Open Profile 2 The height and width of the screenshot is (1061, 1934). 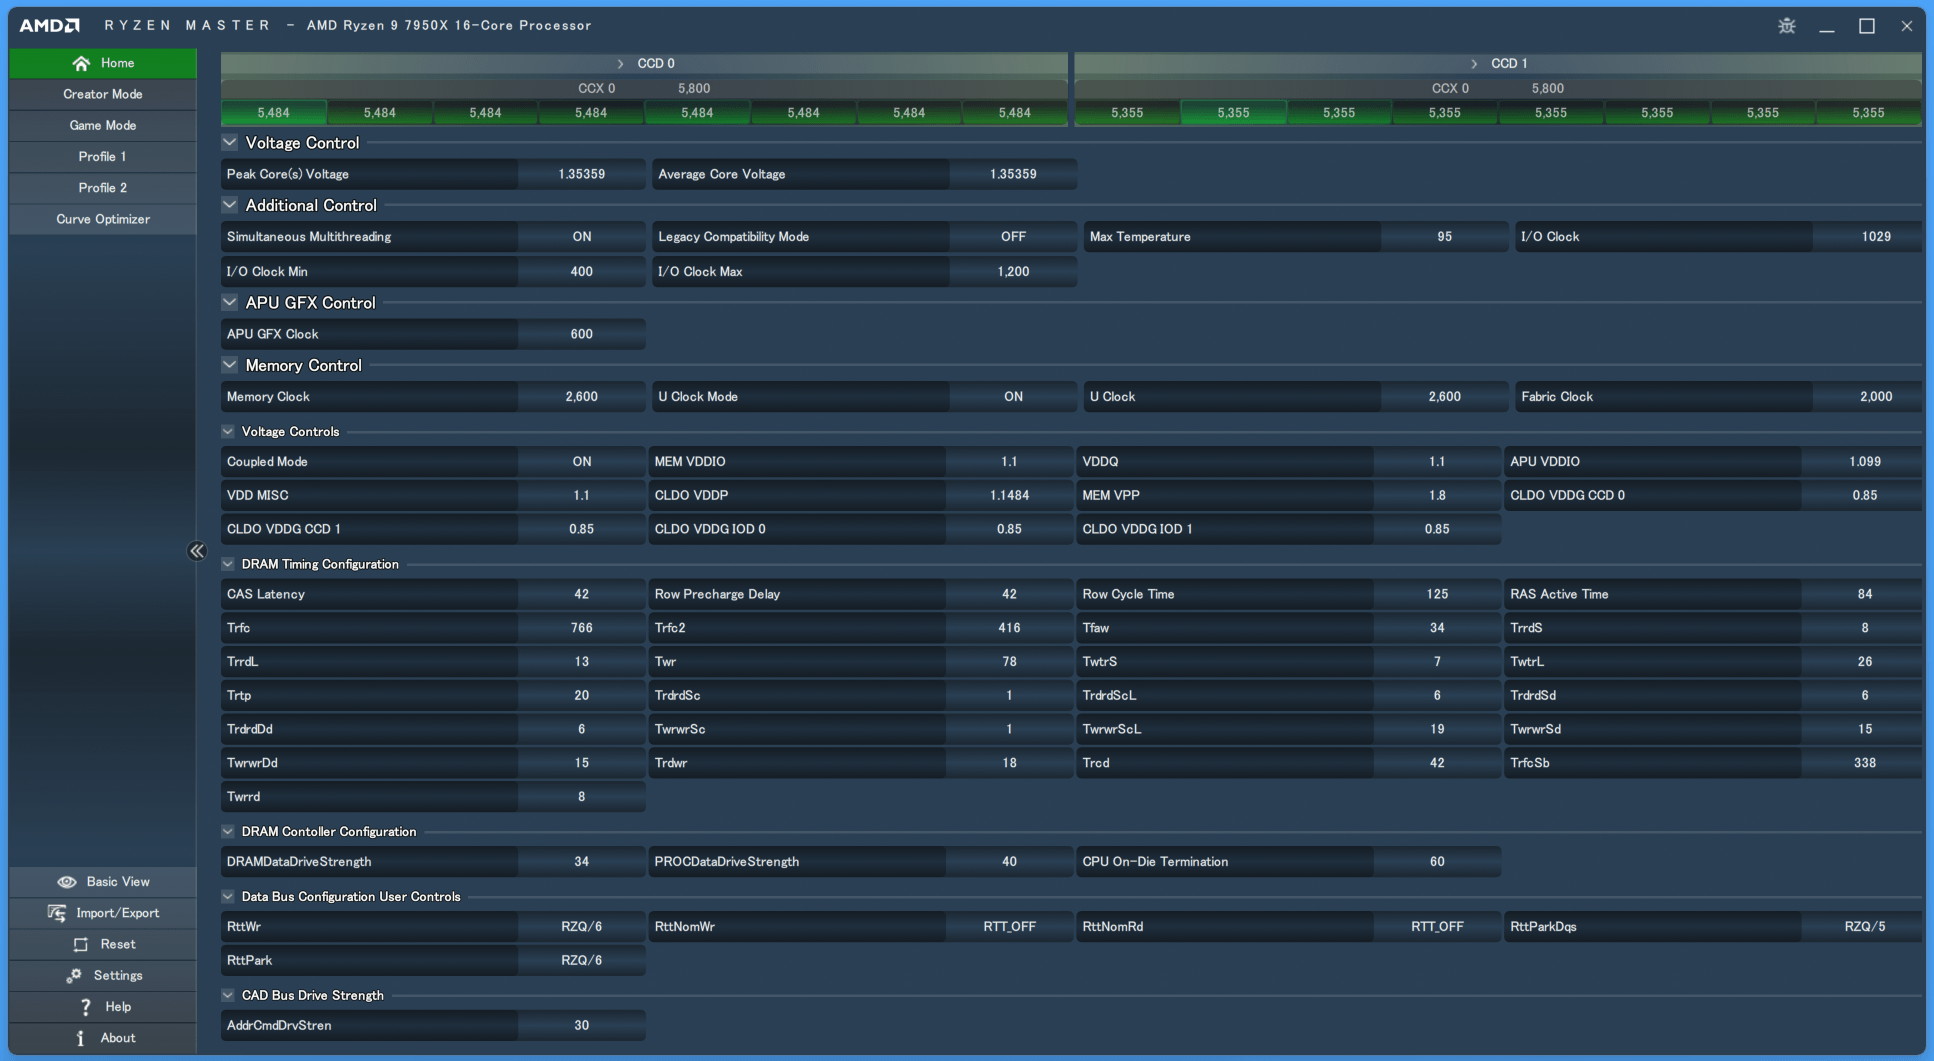tap(103, 188)
